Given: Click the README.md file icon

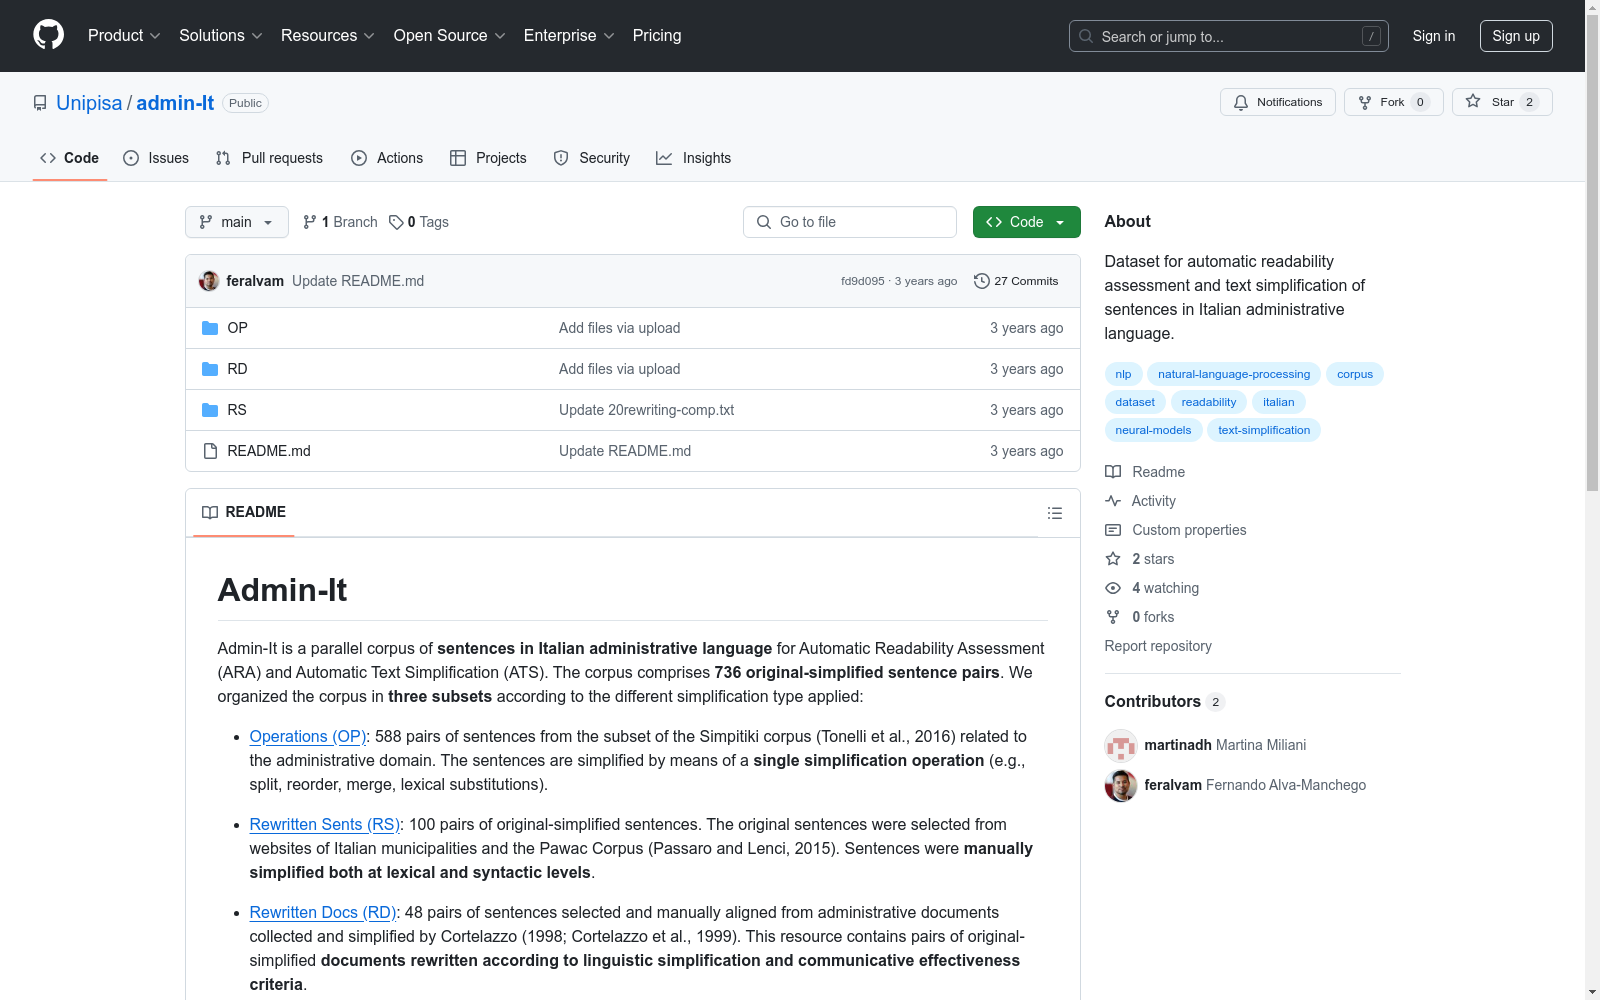Looking at the screenshot, I should click(210, 451).
